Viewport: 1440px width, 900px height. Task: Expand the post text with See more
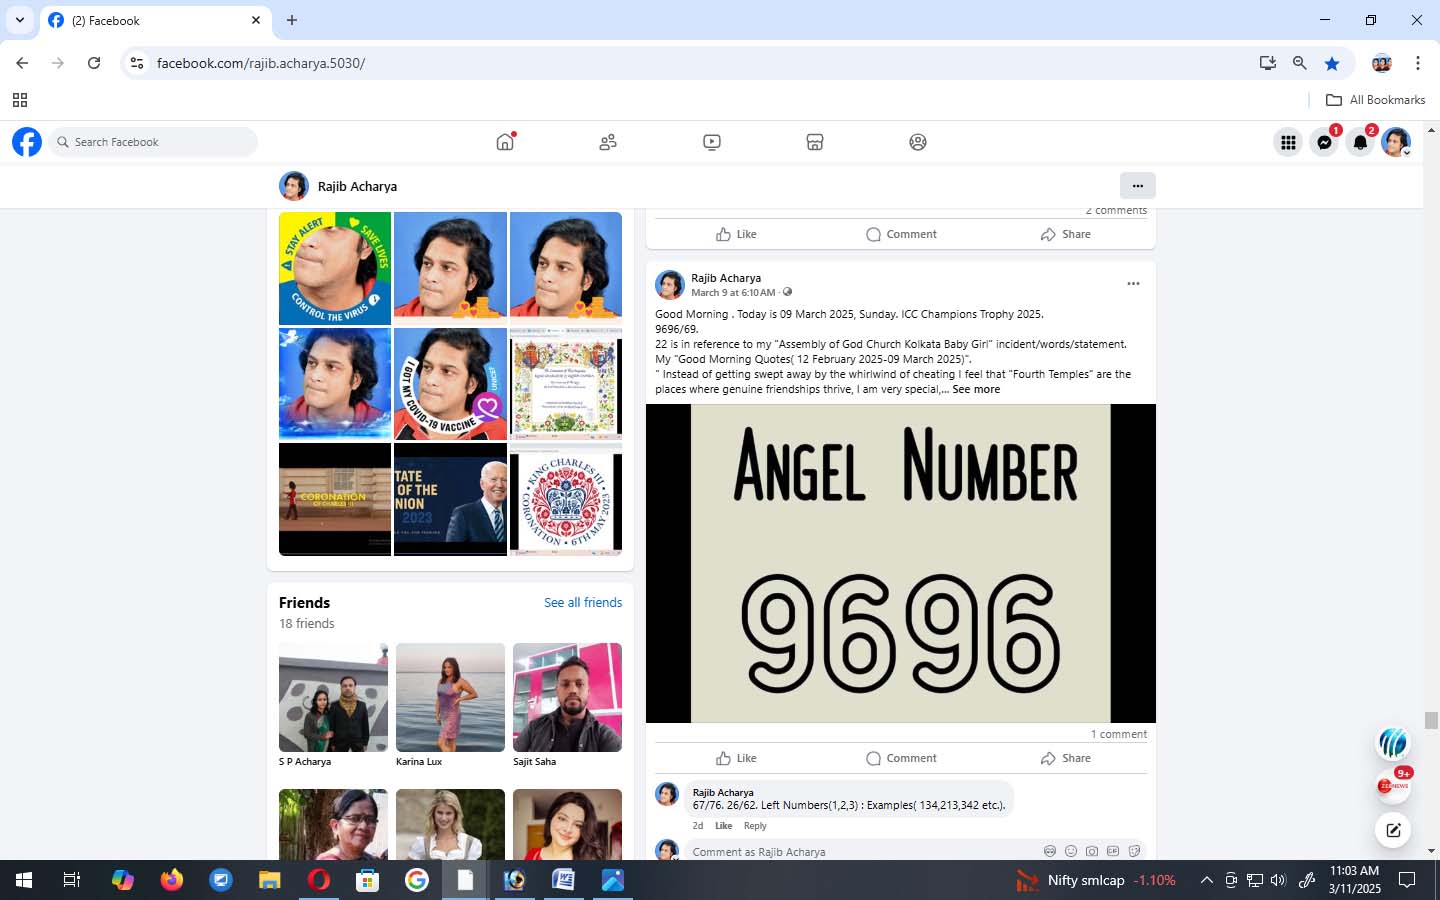click(976, 389)
